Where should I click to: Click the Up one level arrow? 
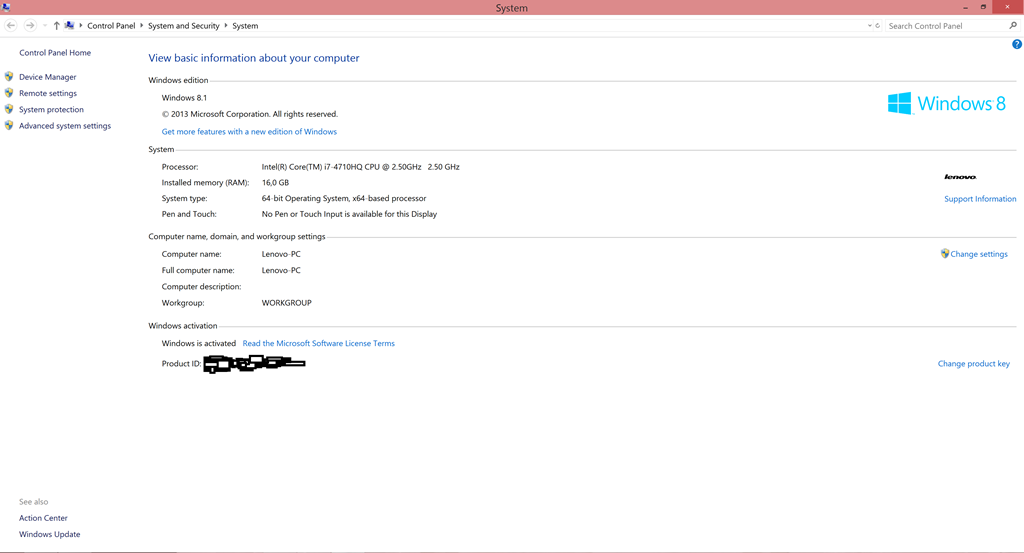pos(56,25)
